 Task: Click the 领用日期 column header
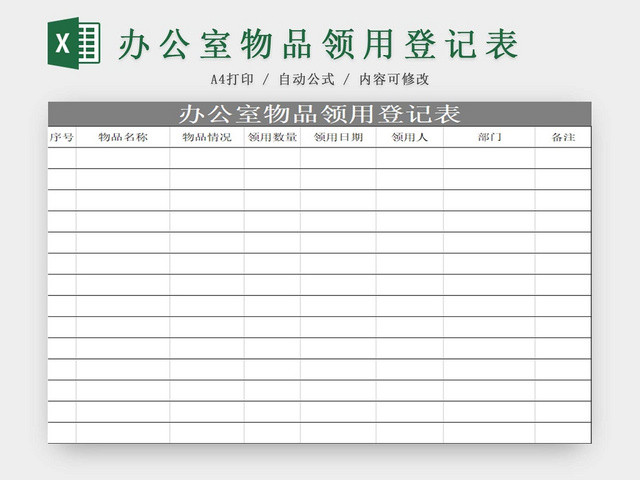[x=338, y=137]
